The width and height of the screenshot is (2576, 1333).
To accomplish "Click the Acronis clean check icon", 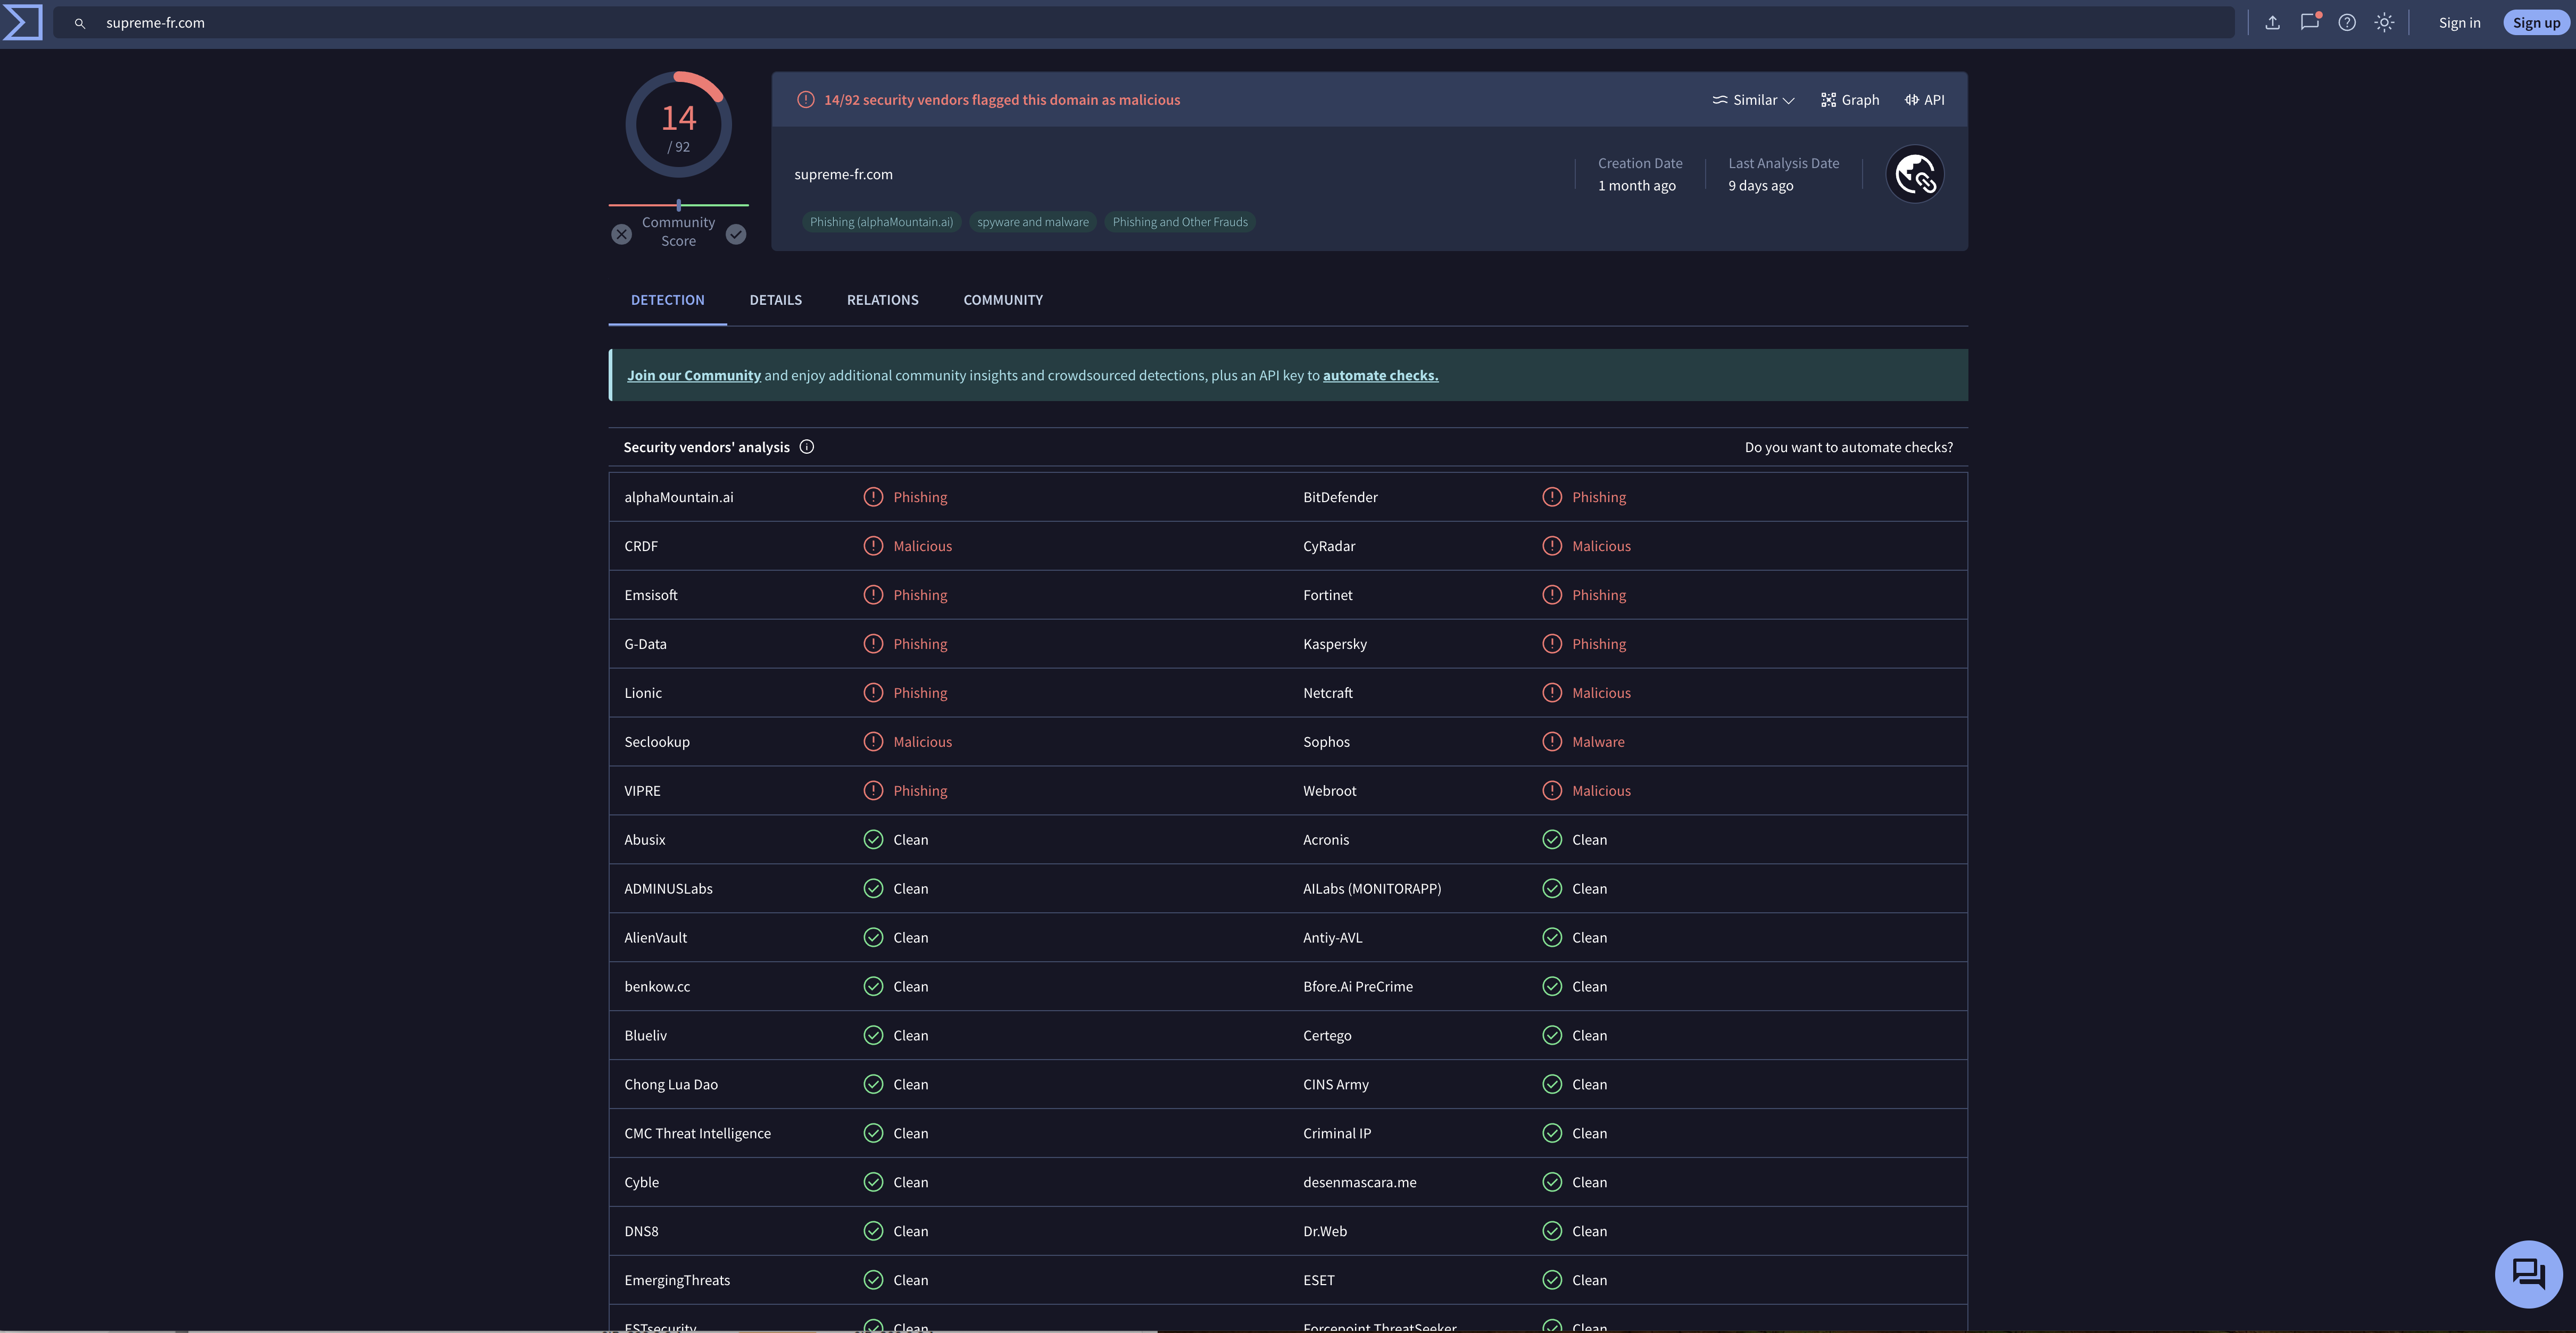I will 1552,840.
